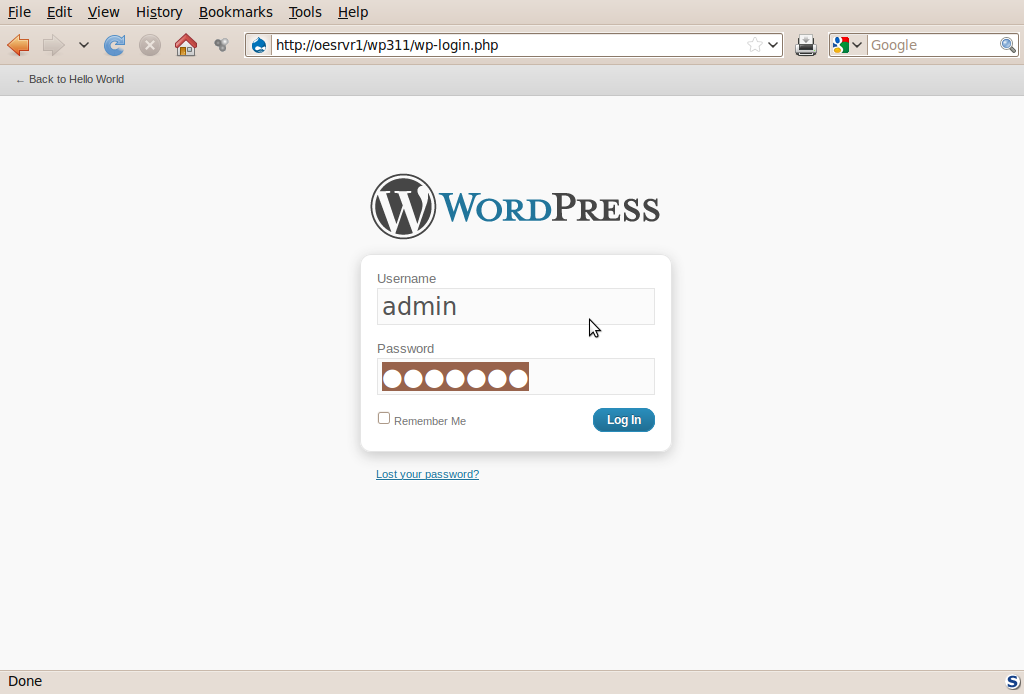Image resolution: width=1024 pixels, height=694 pixels.
Task: Open the Lost your password link
Action: [427, 474]
